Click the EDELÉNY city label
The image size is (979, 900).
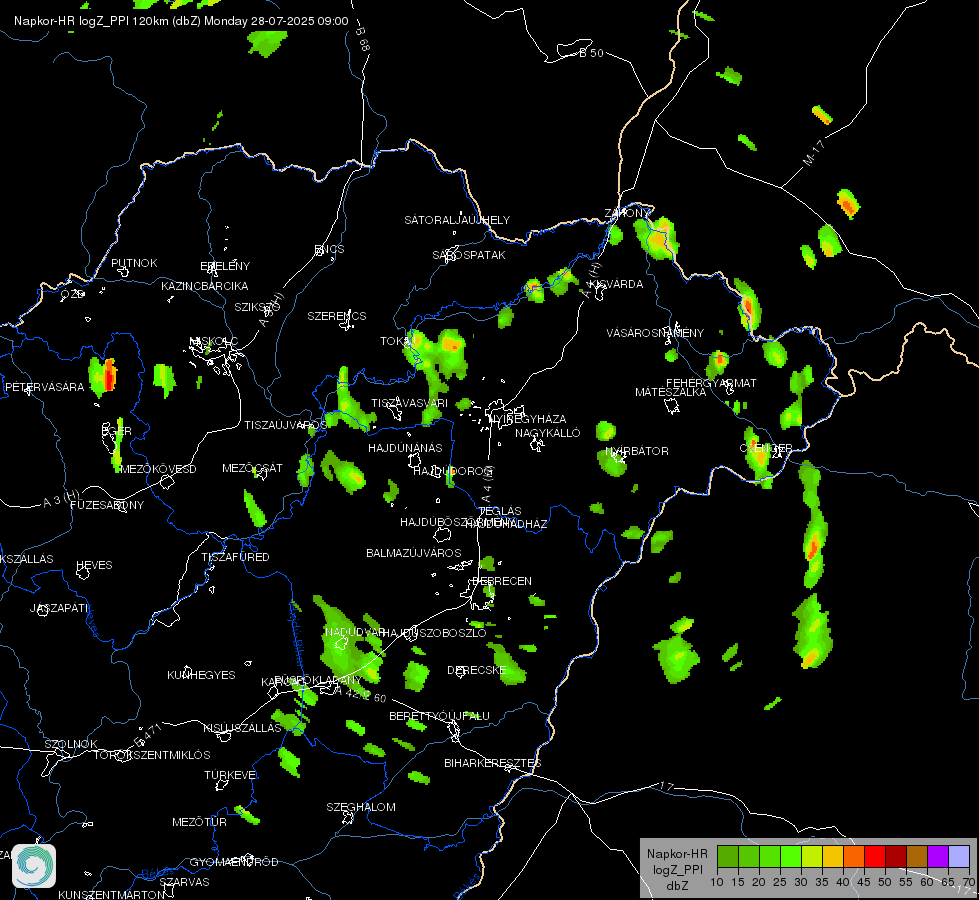pyautogui.click(x=225, y=266)
